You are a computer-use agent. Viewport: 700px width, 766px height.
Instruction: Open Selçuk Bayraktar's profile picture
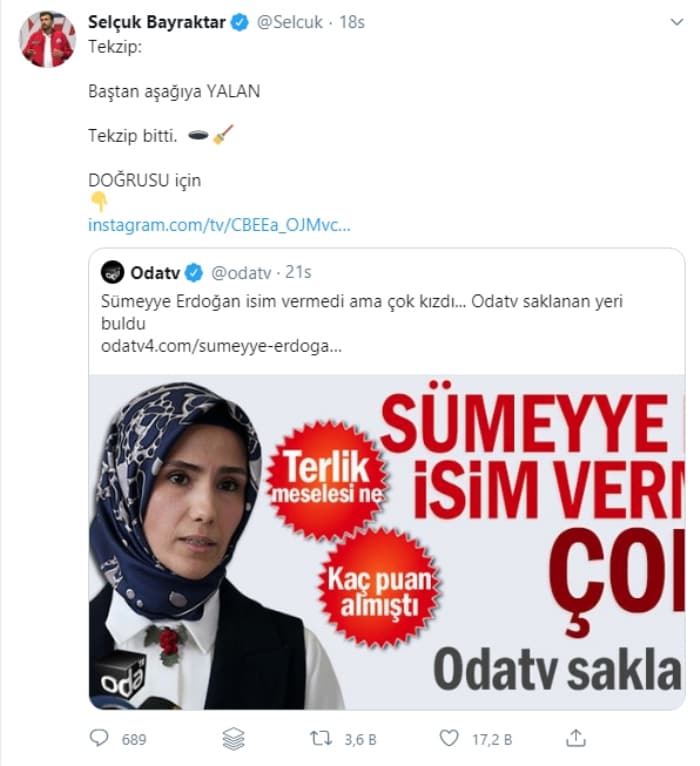coord(47,39)
